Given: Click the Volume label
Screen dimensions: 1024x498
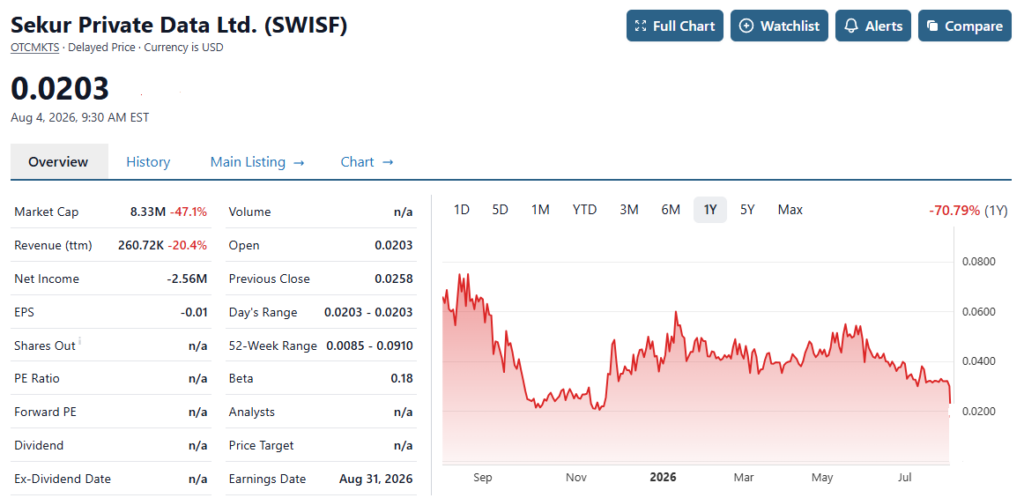Looking at the screenshot, I should click(x=249, y=211).
